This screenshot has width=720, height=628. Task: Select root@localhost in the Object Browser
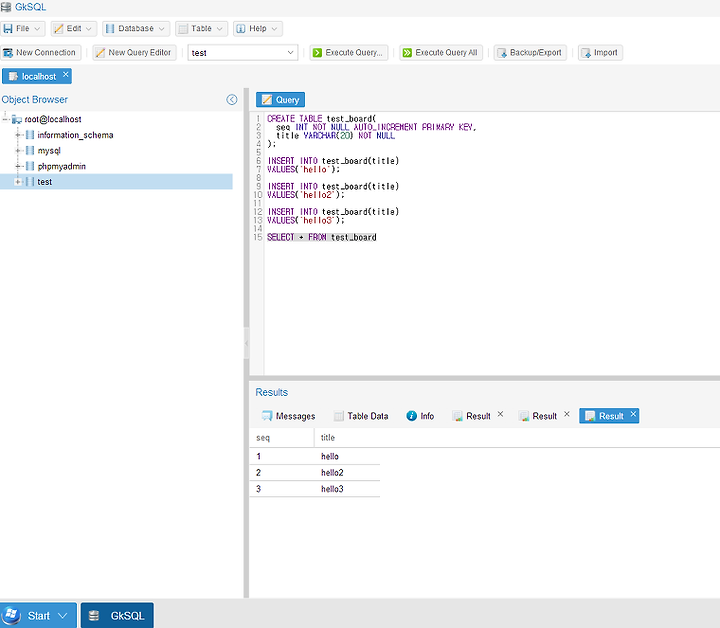click(53, 119)
